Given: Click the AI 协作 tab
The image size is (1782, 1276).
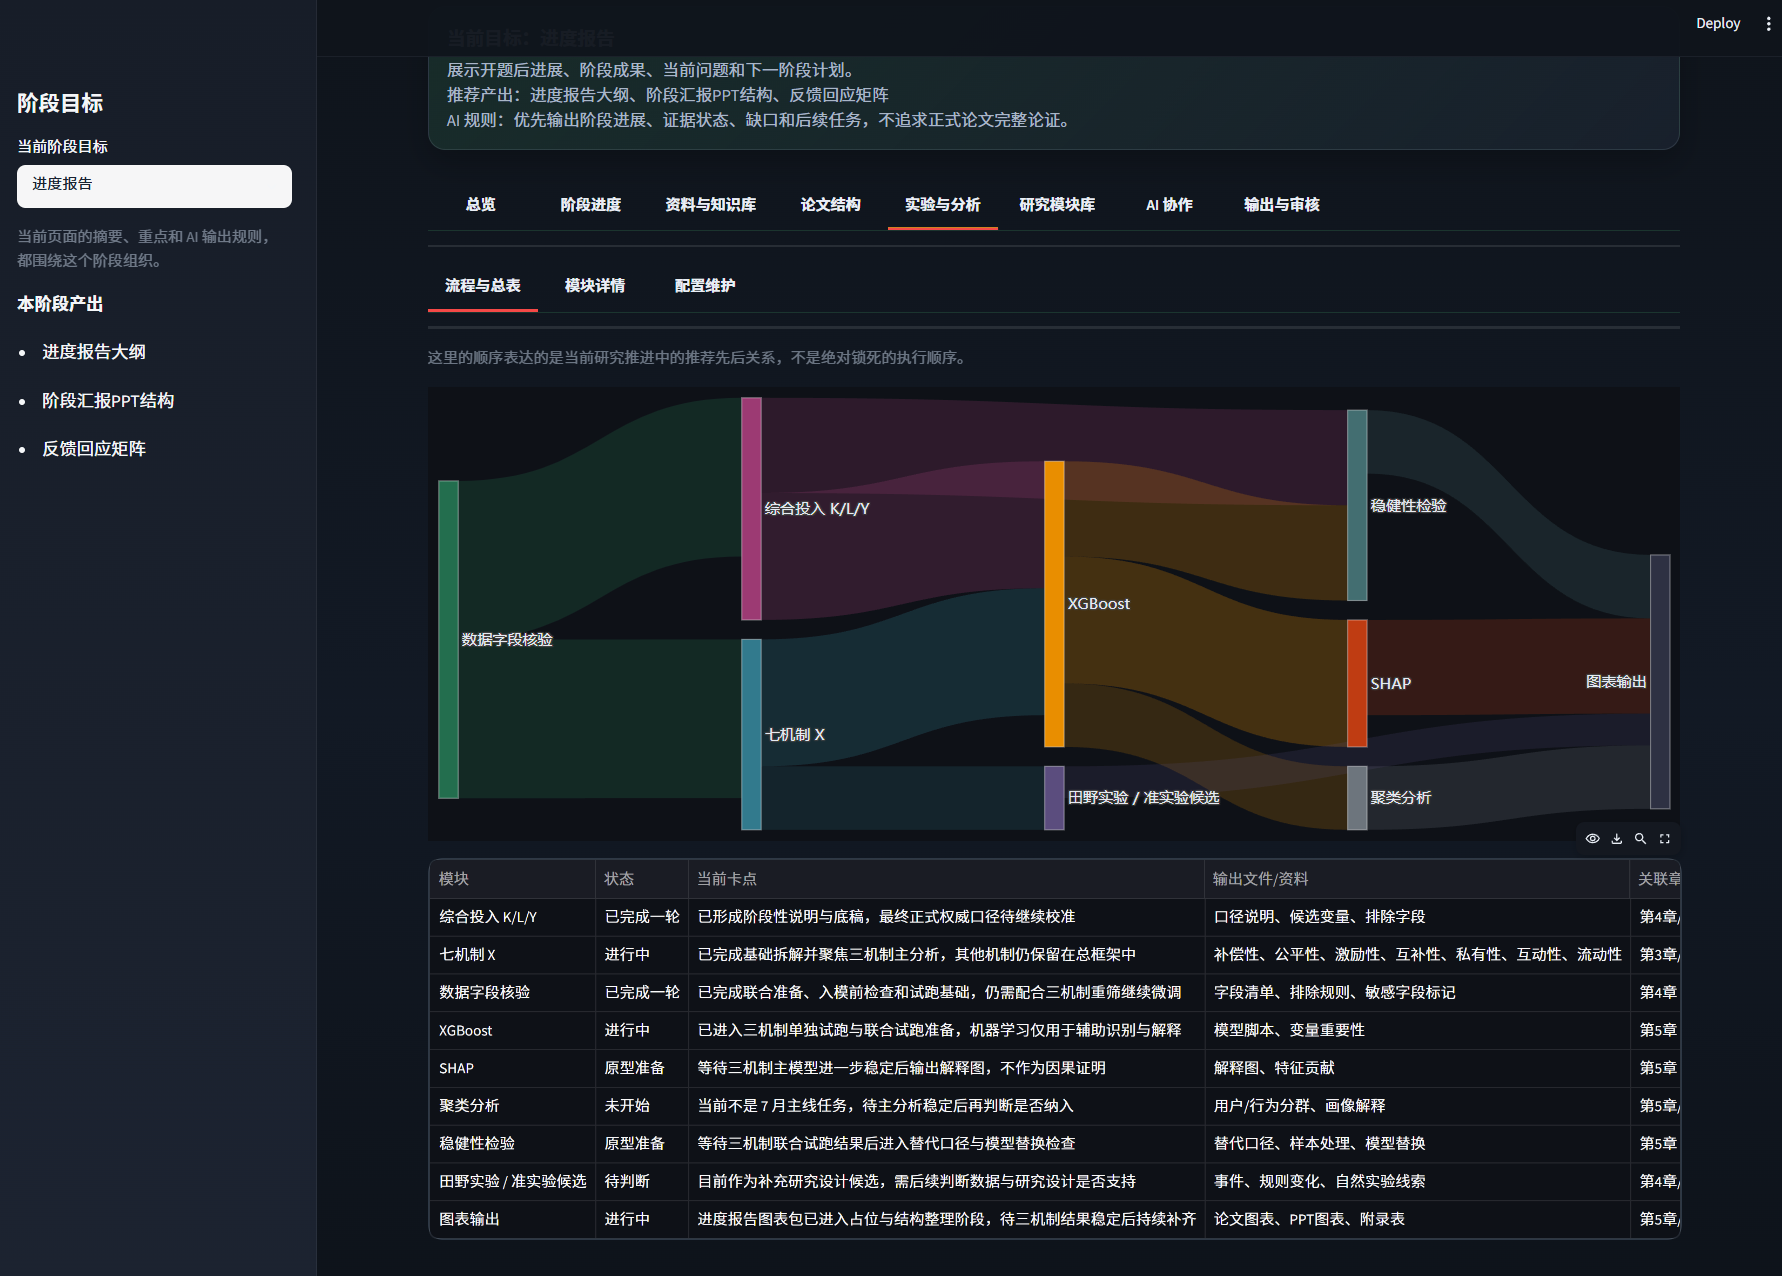Looking at the screenshot, I should point(1169,204).
